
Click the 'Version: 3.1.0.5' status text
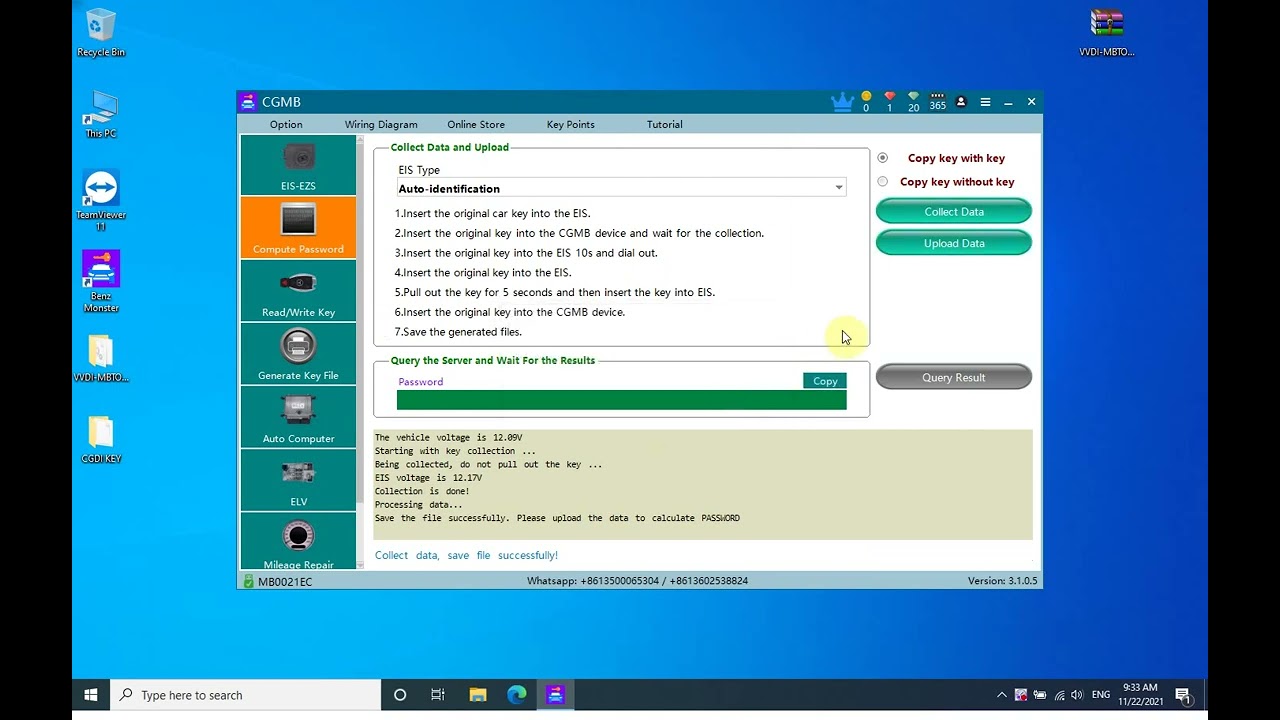coord(1002,581)
